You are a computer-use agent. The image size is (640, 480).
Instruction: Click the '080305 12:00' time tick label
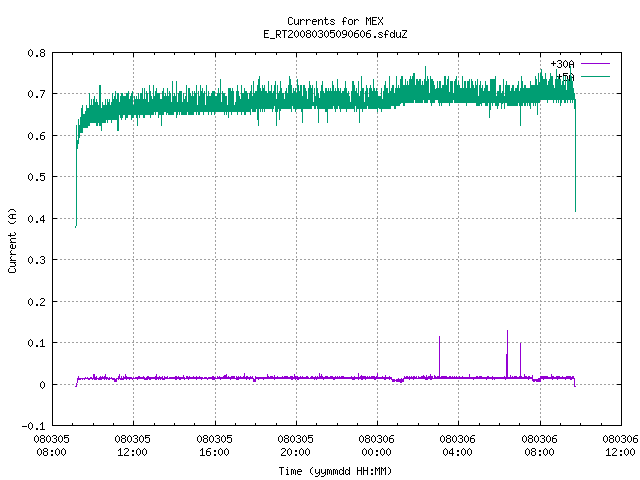click(133, 446)
